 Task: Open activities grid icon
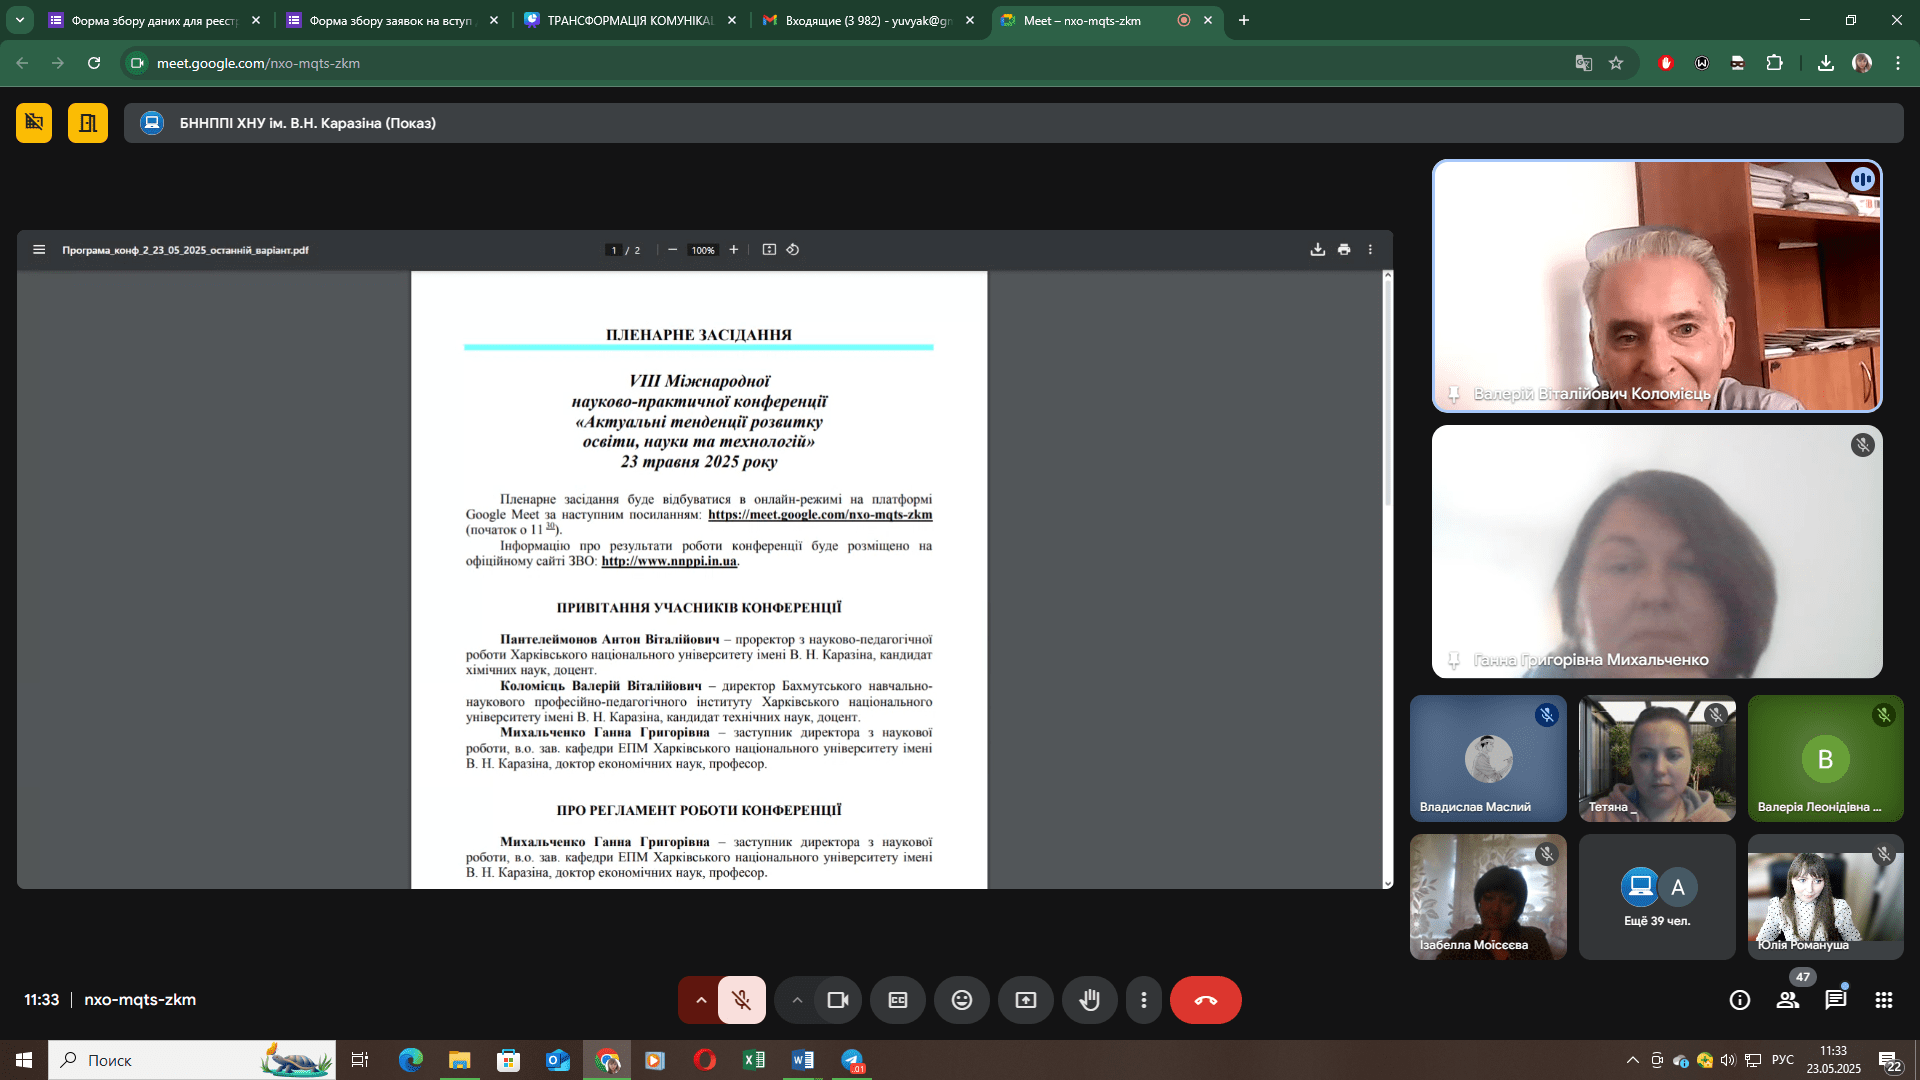click(1883, 1000)
